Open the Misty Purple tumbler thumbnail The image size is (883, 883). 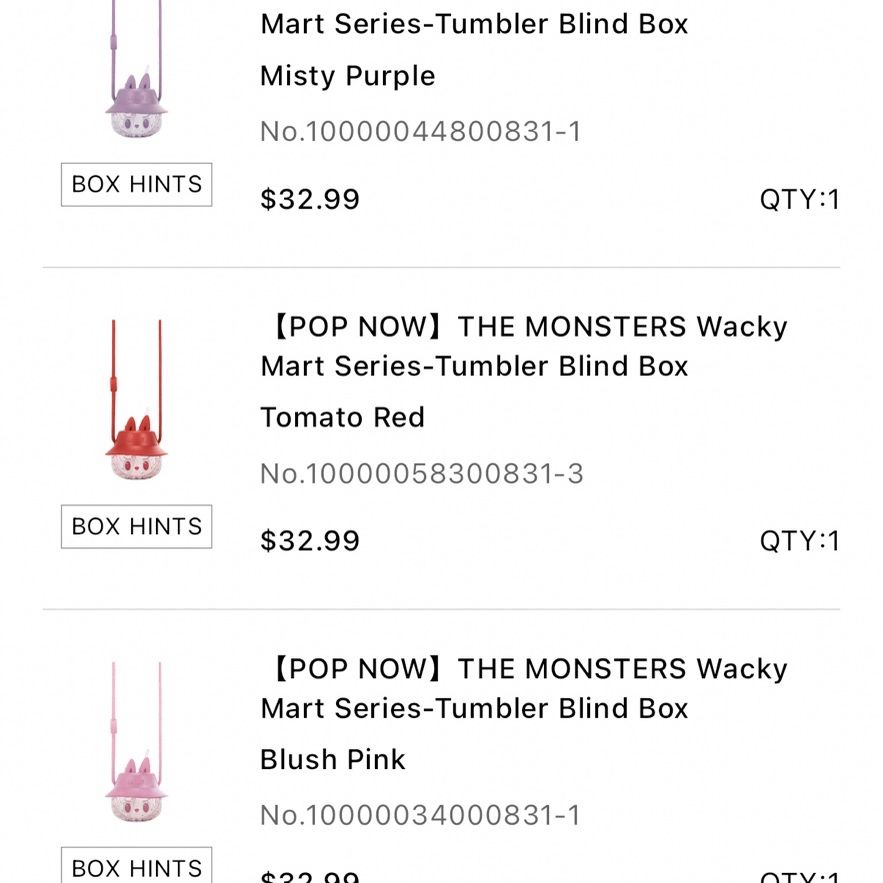click(x=136, y=69)
